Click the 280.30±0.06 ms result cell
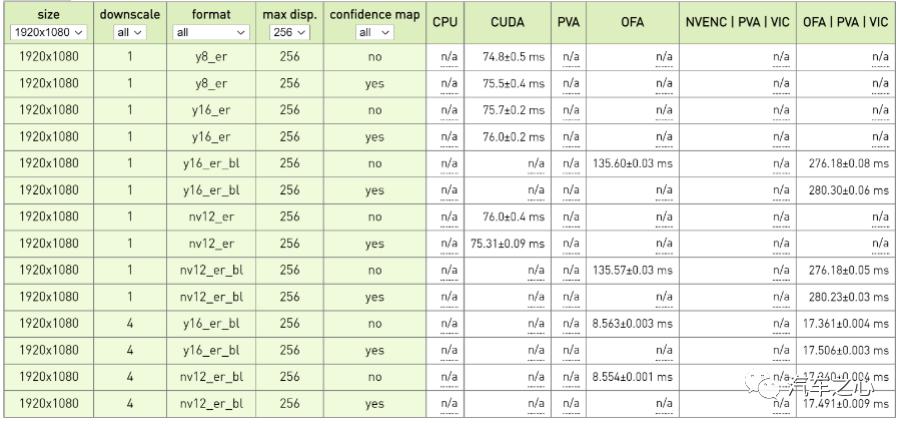 849,190
